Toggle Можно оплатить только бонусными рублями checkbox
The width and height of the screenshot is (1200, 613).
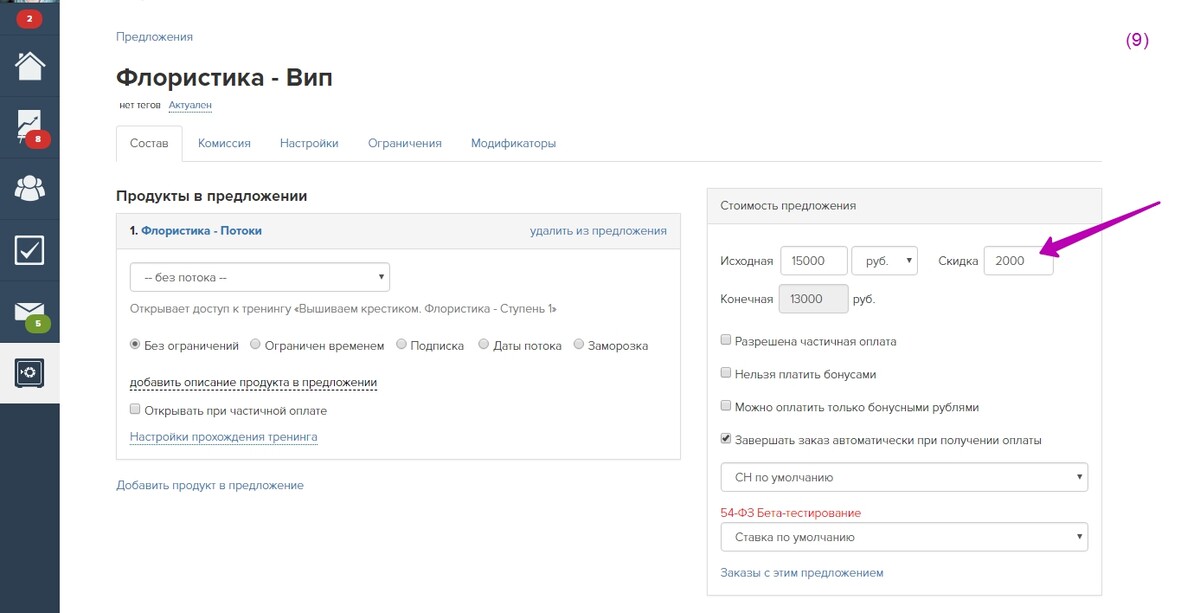pyautogui.click(x=726, y=407)
